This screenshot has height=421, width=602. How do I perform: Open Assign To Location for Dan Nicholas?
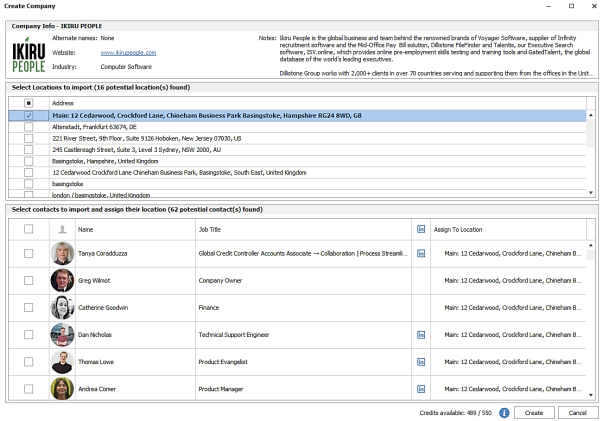coord(508,335)
